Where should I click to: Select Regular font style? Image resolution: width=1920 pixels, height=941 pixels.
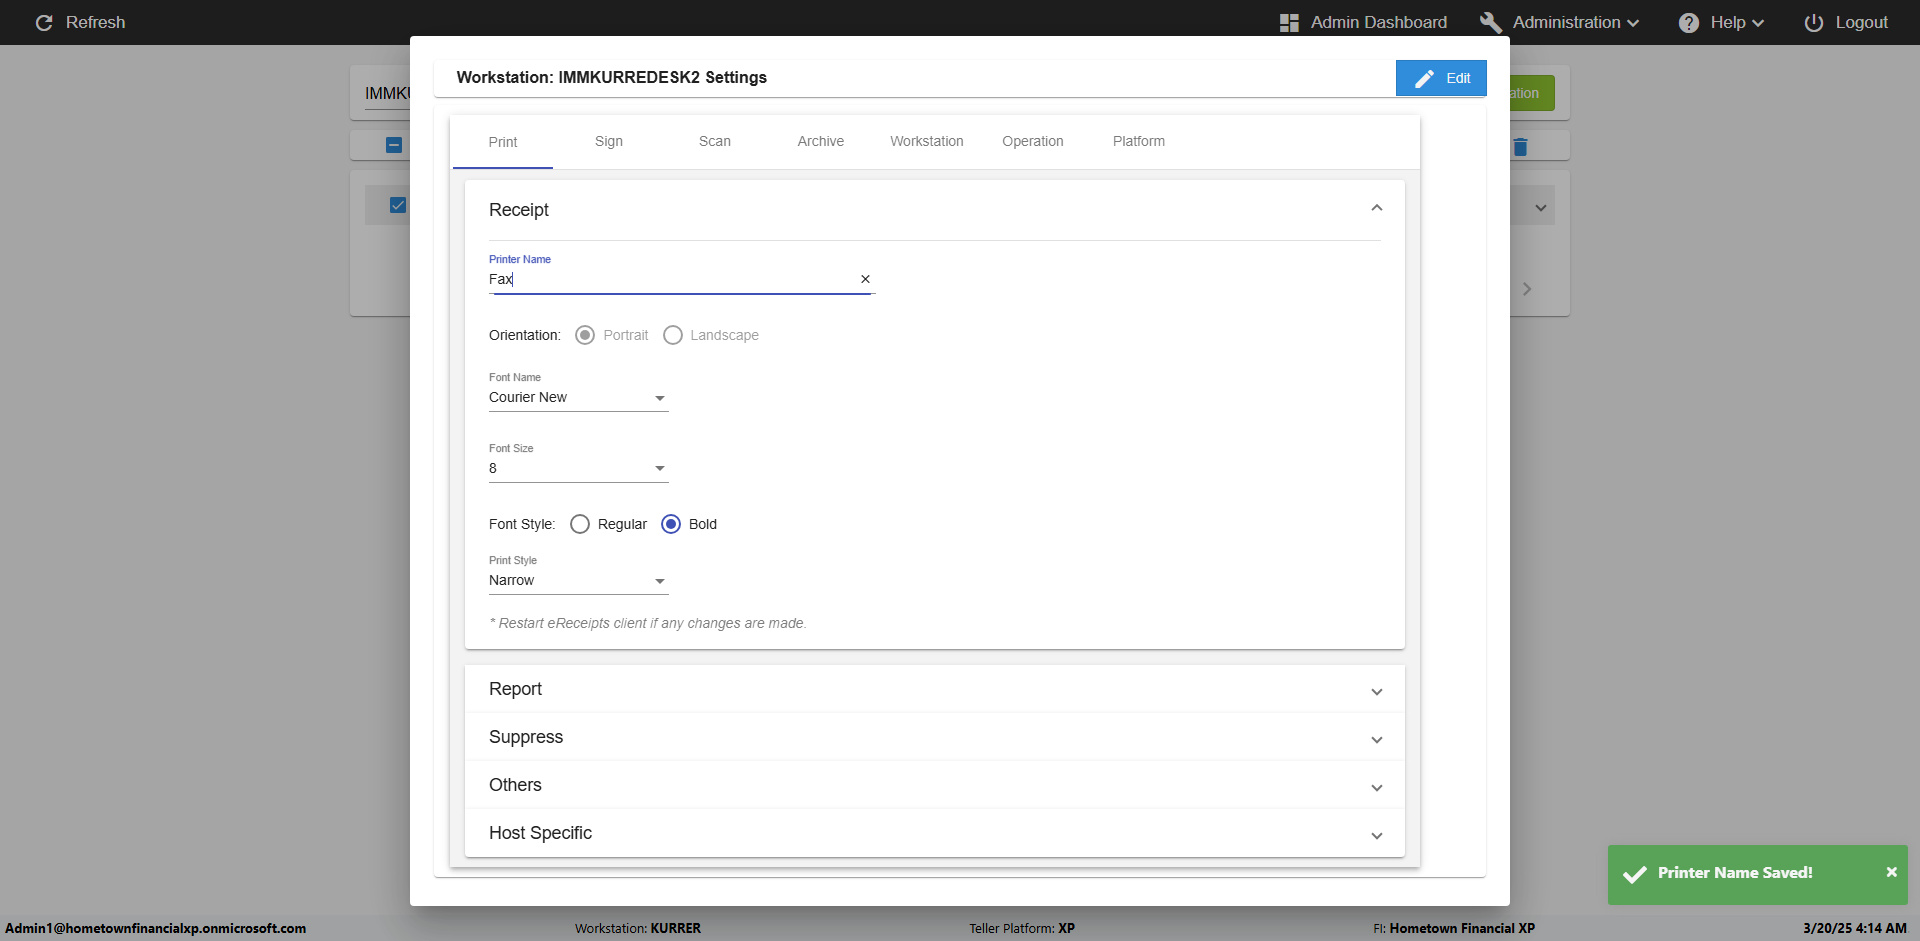pos(580,524)
